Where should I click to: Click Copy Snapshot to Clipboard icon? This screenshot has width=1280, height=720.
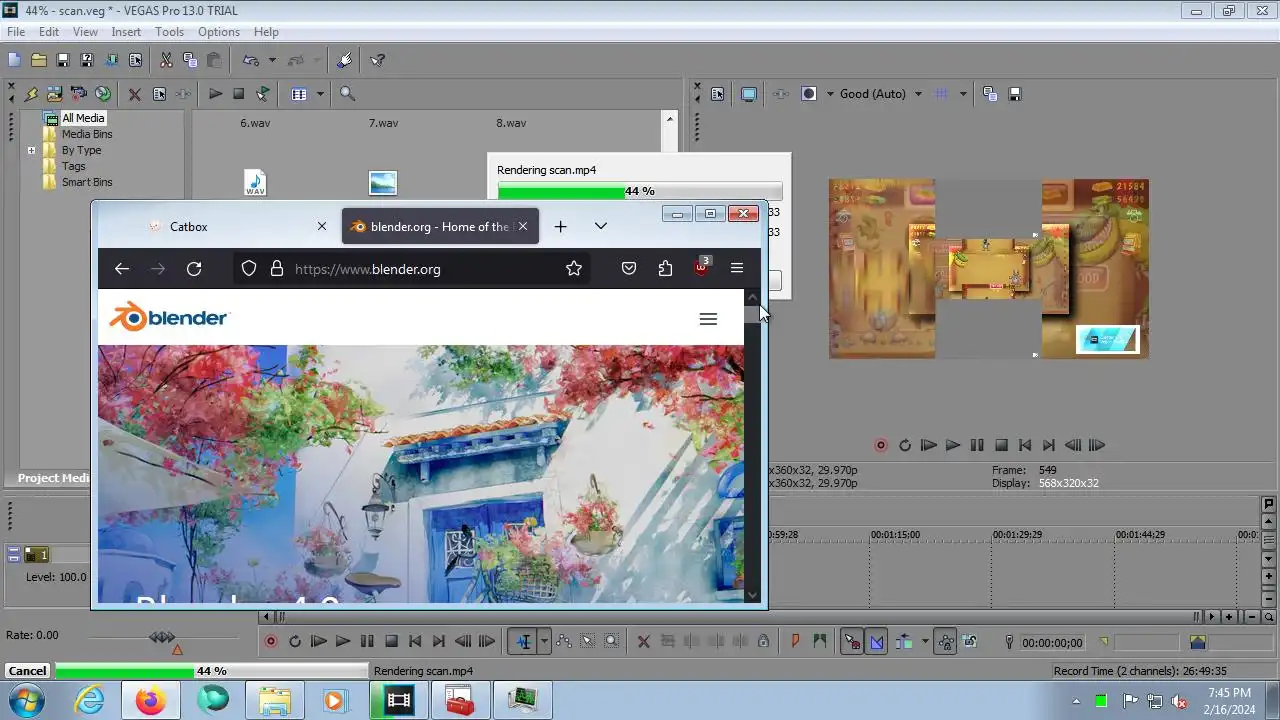[990, 94]
